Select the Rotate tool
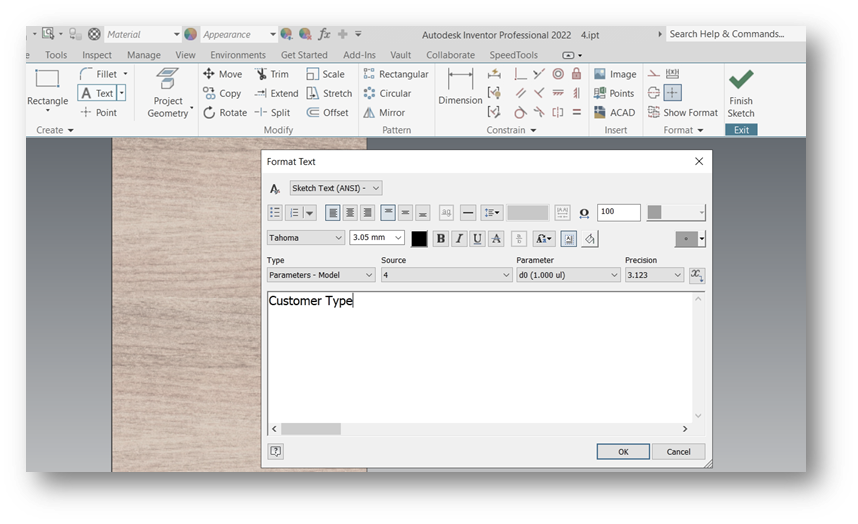 click(225, 112)
